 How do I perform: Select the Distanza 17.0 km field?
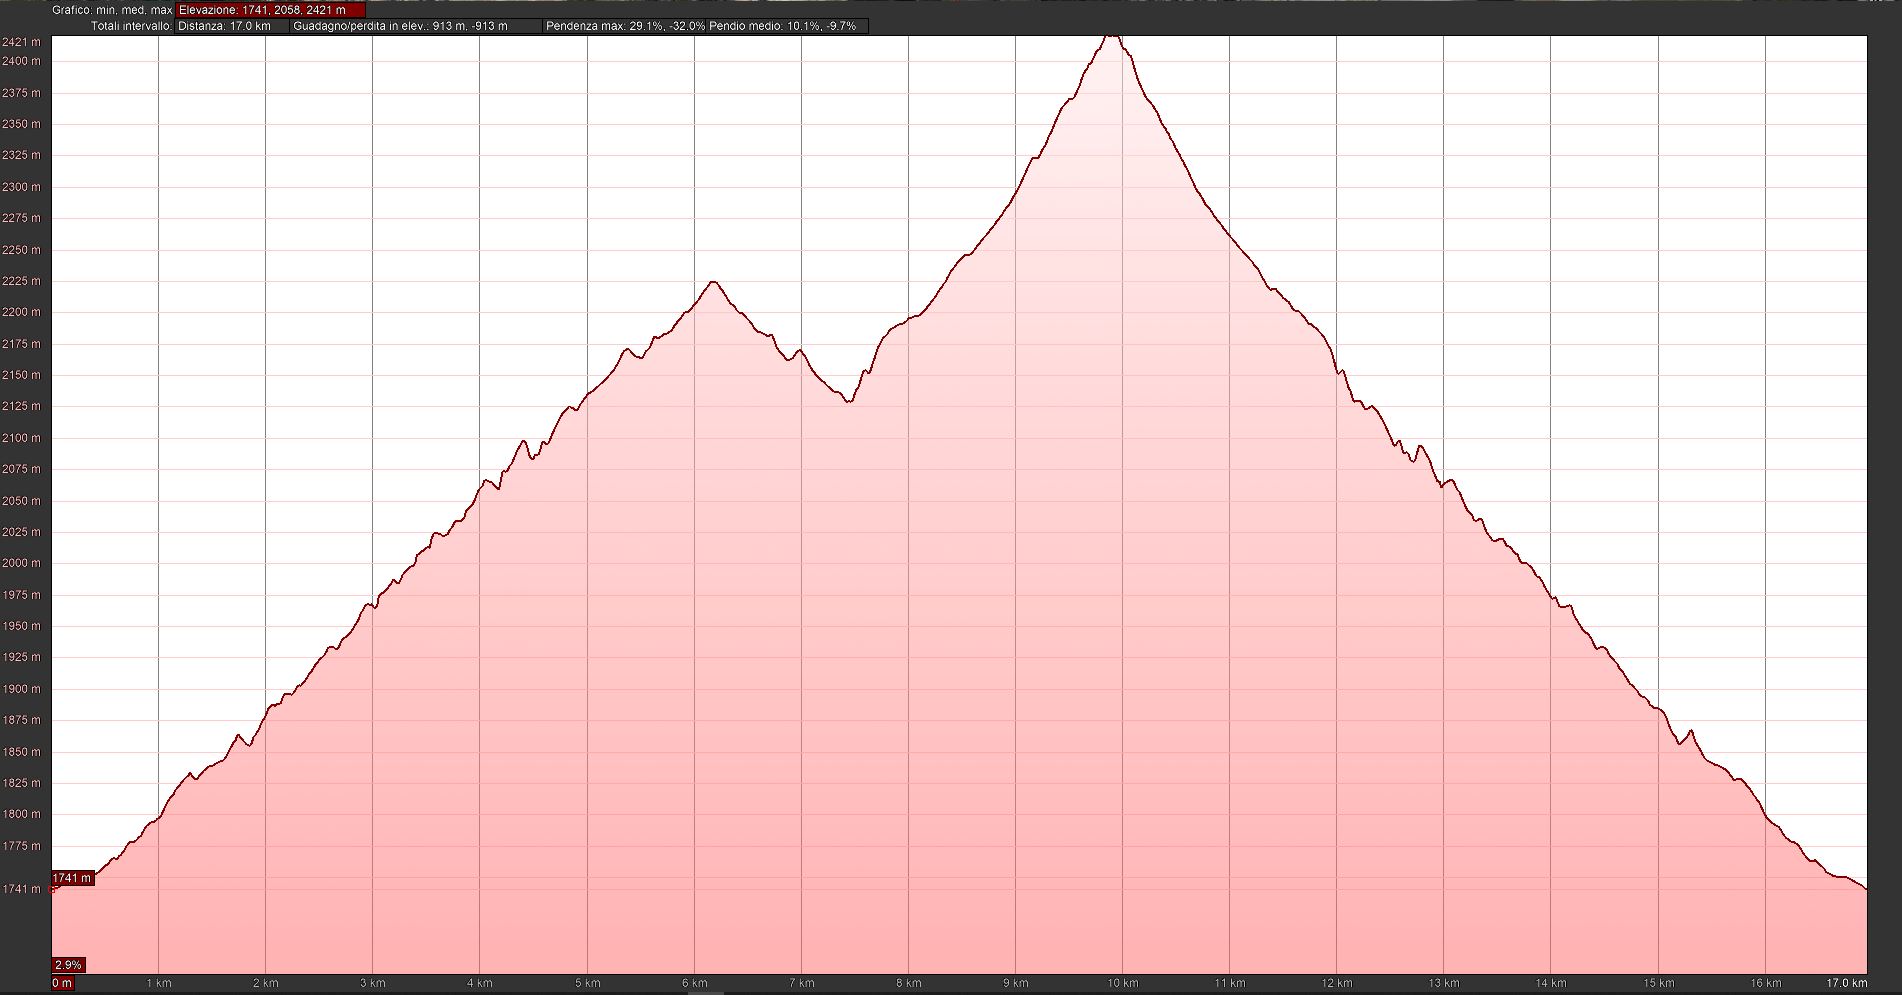coord(231,26)
